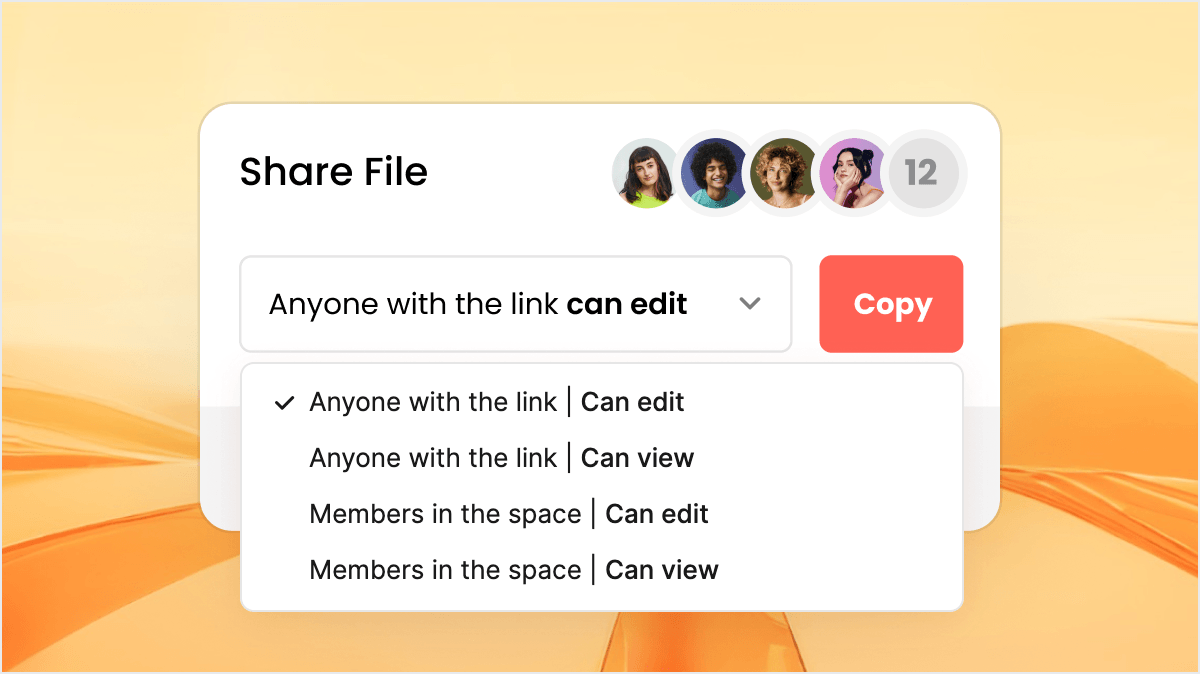Copy the shareable file link

click(890, 304)
